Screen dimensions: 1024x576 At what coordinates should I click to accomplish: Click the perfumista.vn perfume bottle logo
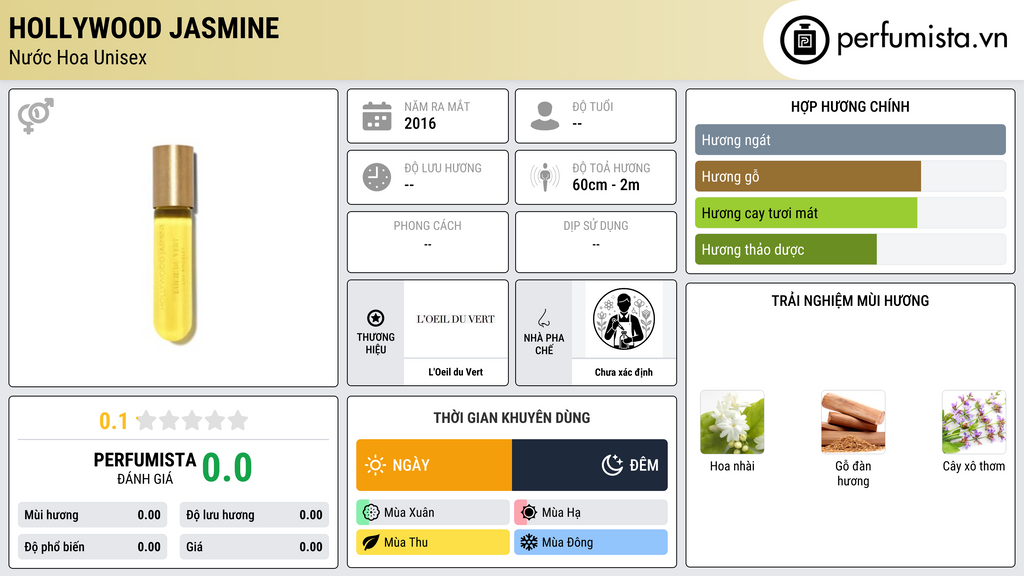click(804, 40)
